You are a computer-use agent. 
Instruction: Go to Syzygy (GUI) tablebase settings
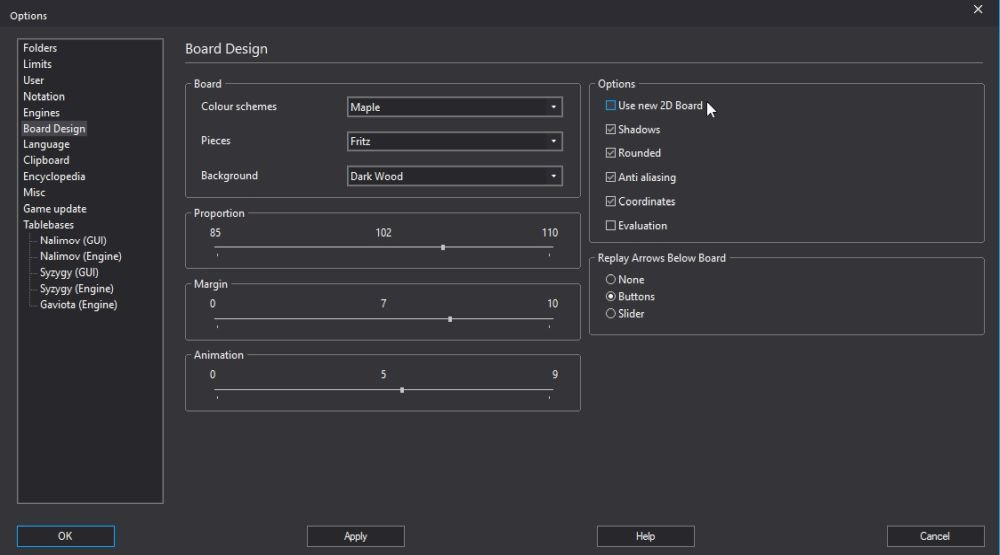pyautogui.click(x=69, y=272)
